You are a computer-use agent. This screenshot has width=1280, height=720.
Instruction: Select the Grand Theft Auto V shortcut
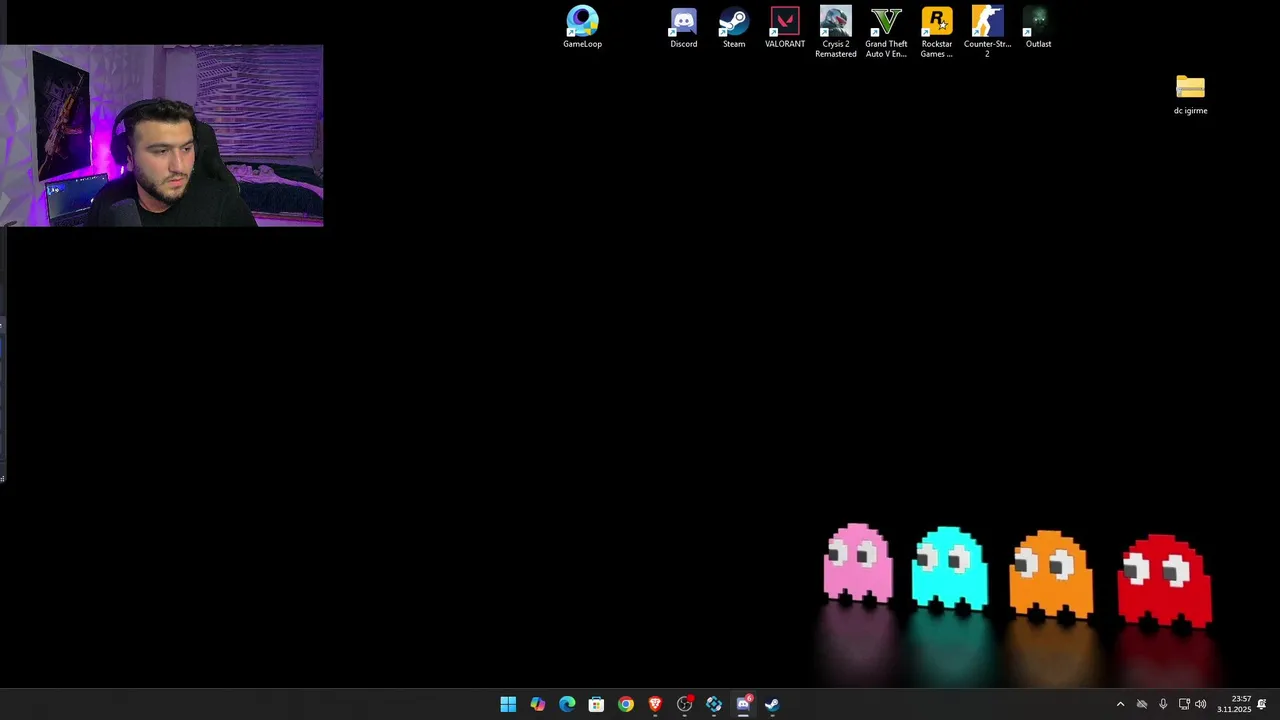point(886,32)
